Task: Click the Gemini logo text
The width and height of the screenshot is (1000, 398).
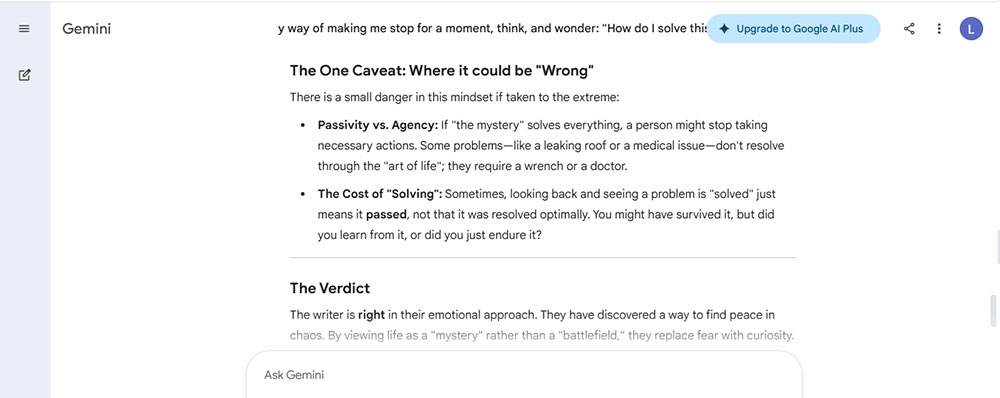Action: coord(87,29)
